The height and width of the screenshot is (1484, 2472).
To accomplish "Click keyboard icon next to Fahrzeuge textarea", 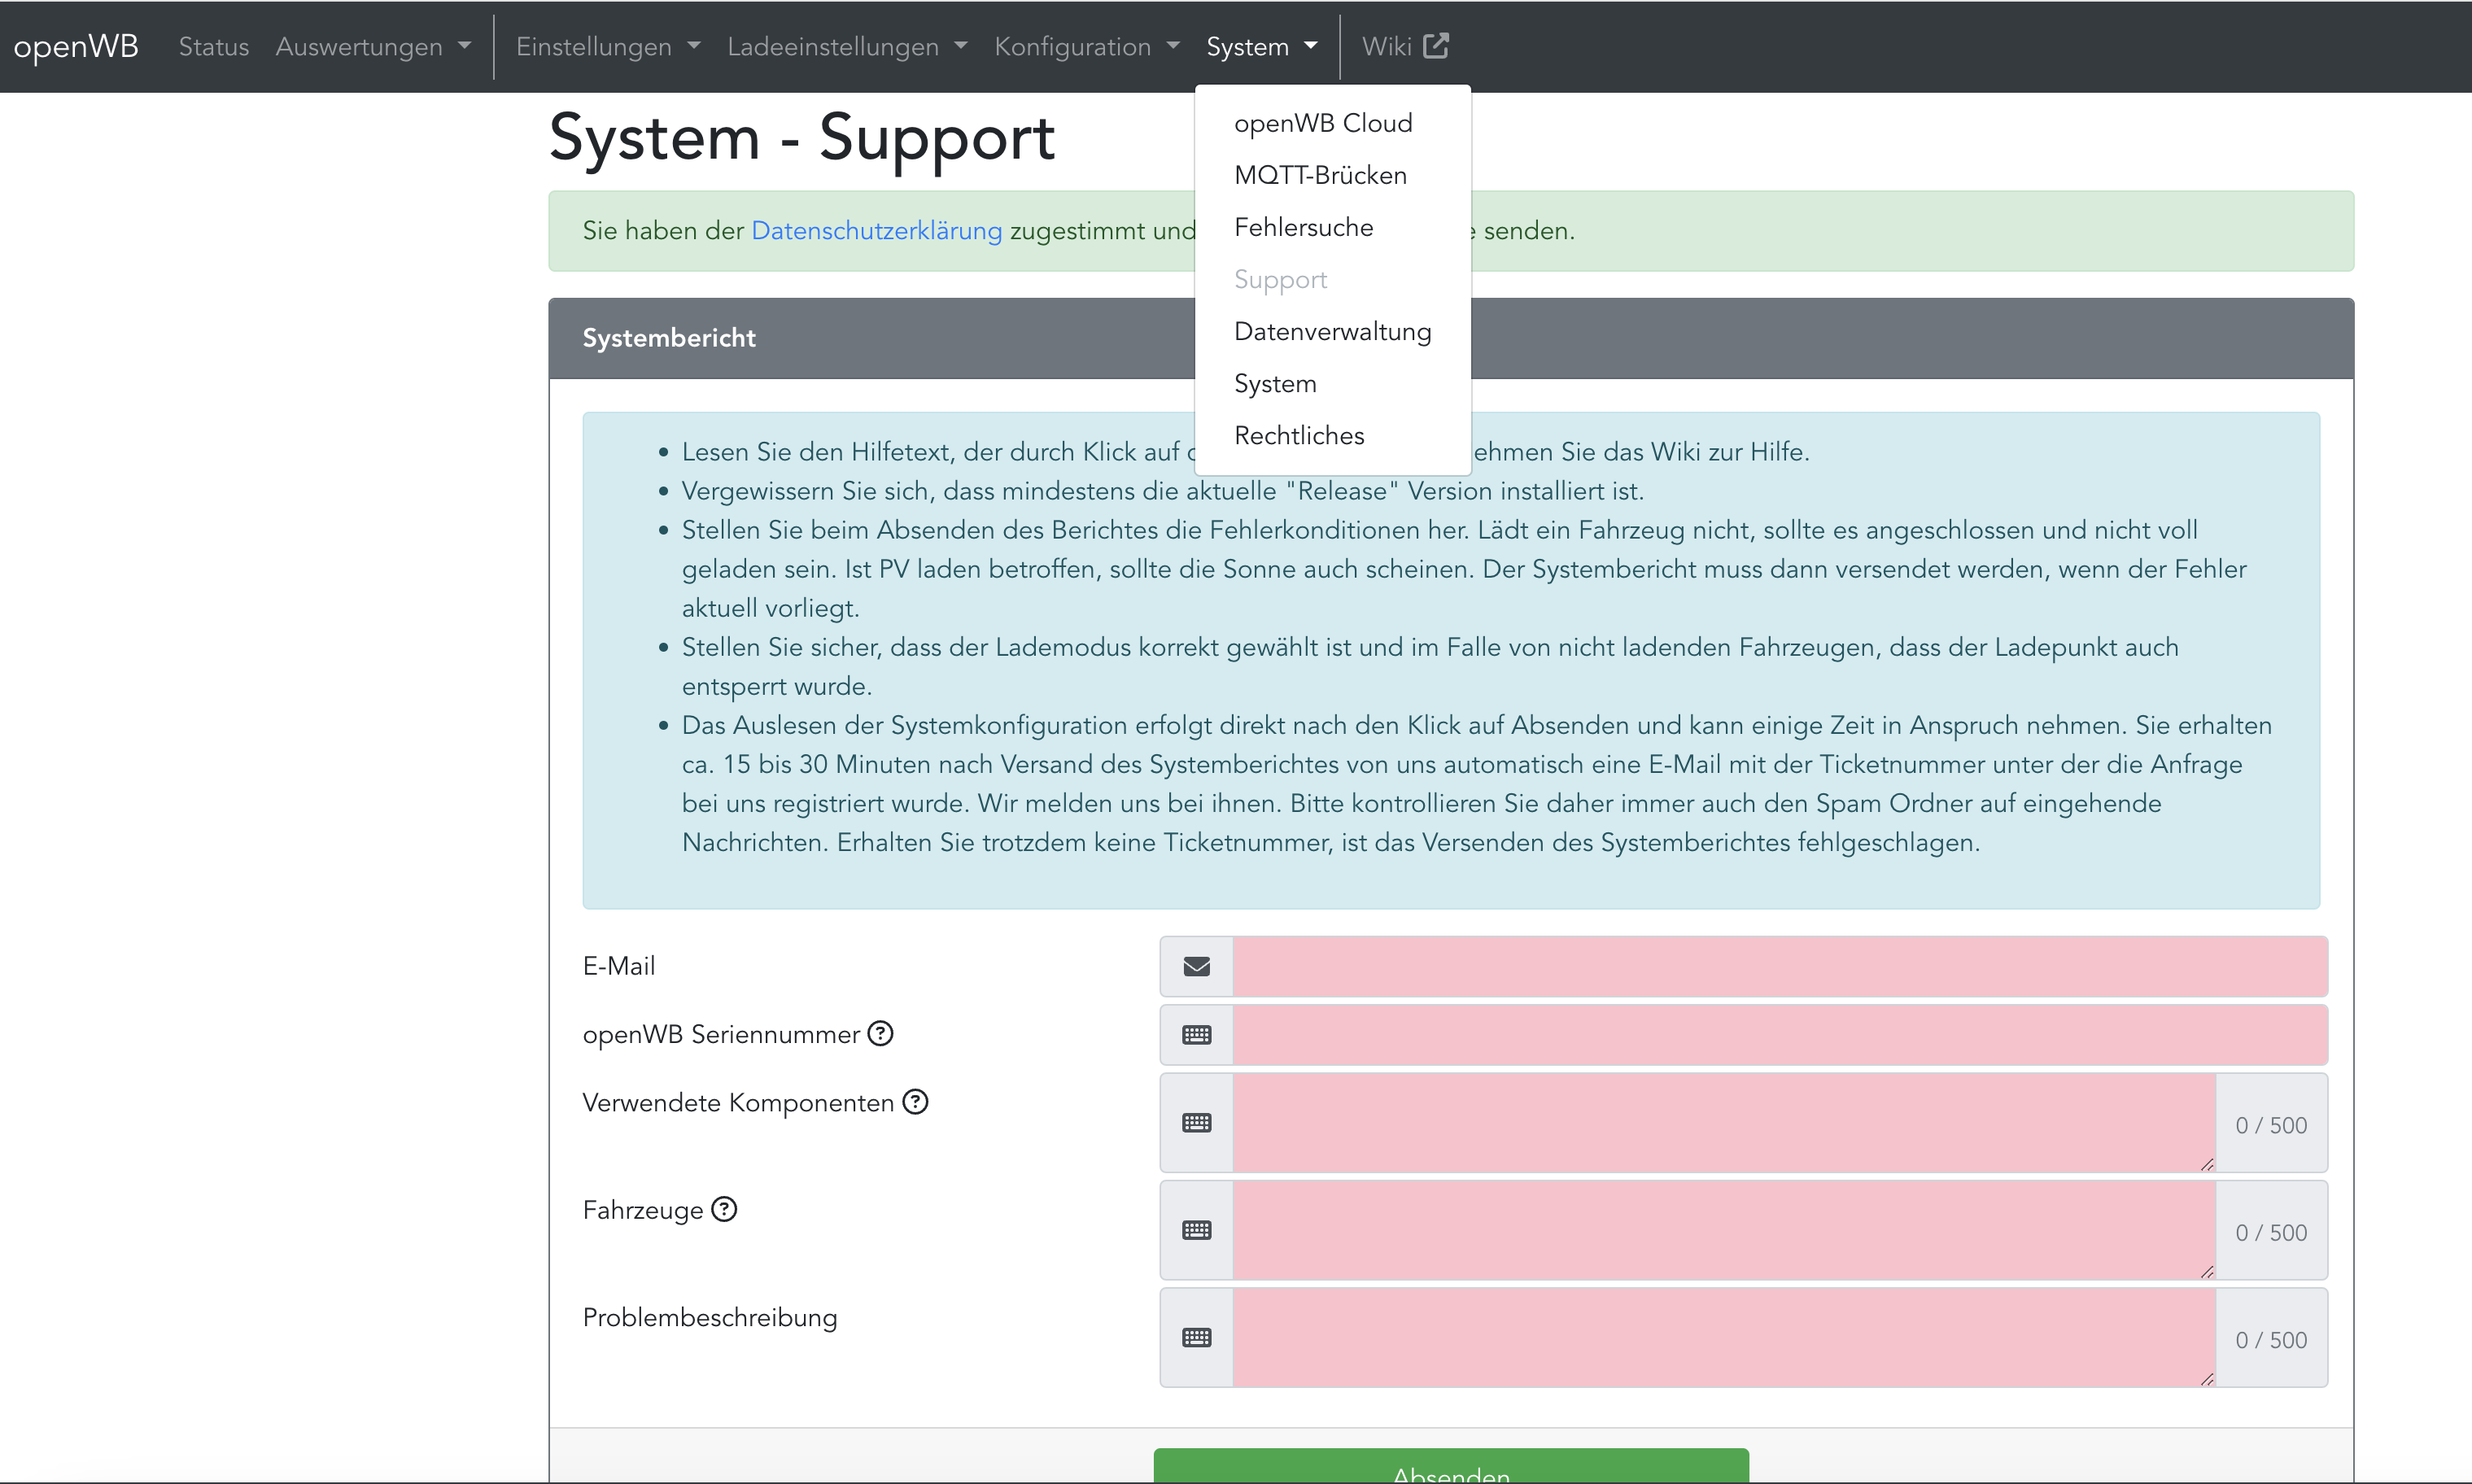I will tap(1196, 1229).
